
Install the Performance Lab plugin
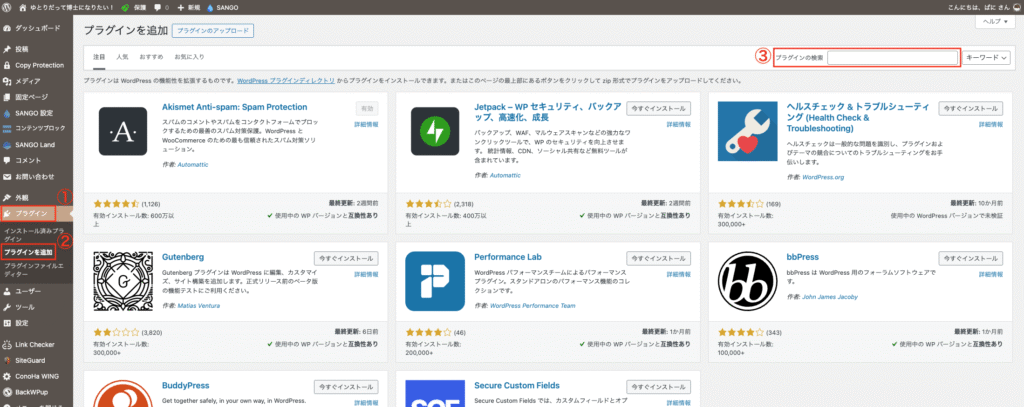[658, 258]
